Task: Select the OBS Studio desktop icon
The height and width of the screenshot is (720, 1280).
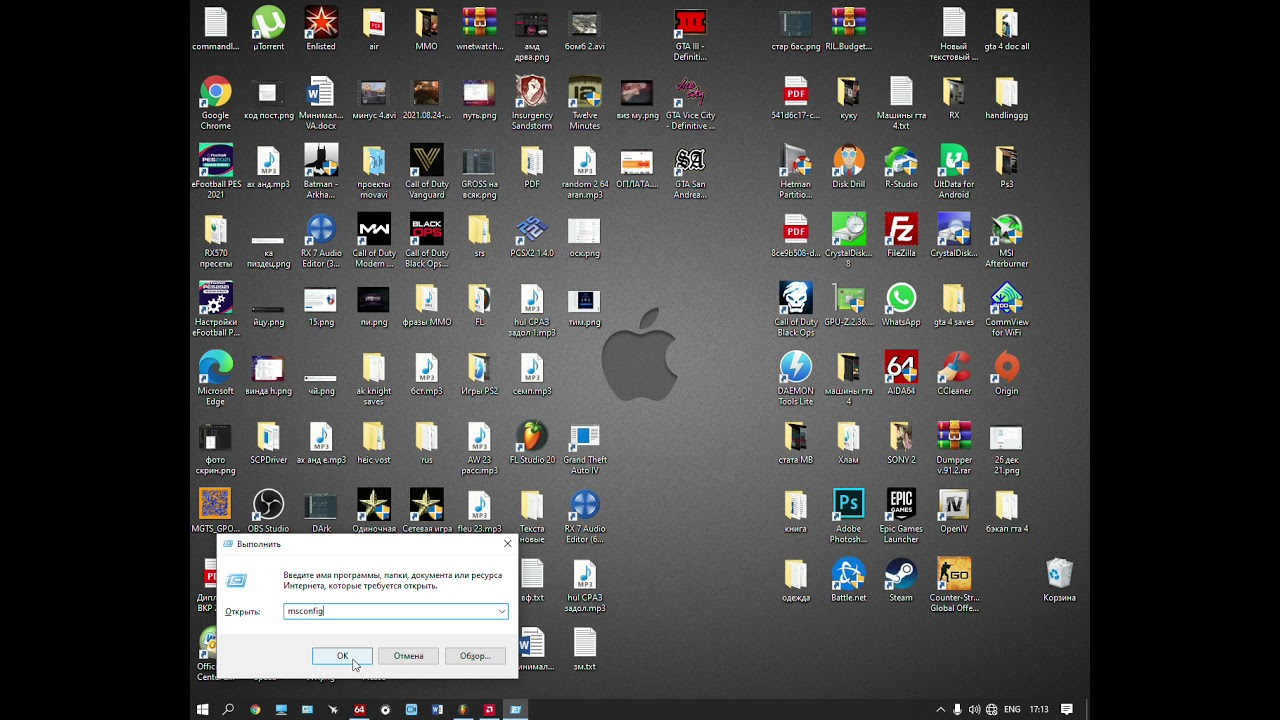Action: coord(268,512)
